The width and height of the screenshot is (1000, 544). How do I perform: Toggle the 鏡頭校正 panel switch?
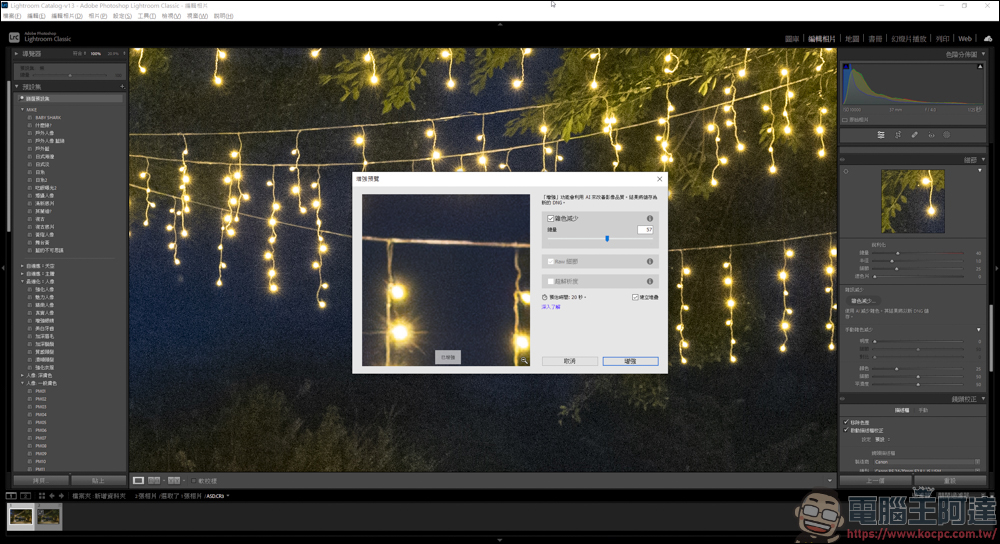pos(842,399)
